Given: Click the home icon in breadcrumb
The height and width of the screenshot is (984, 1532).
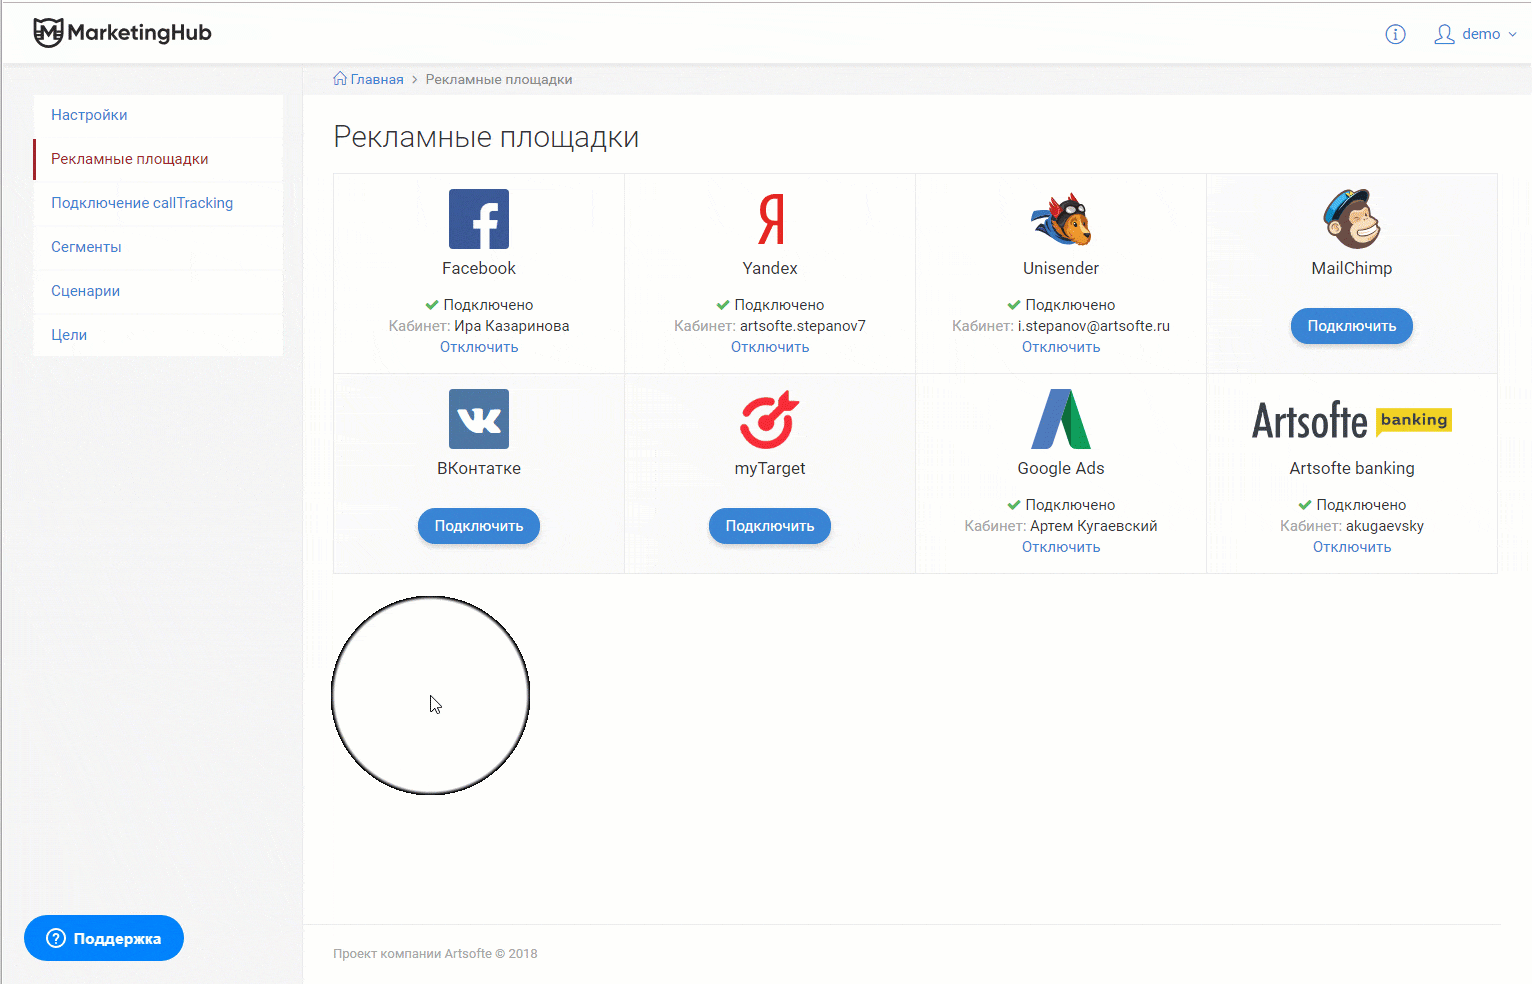Looking at the screenshot, I should tap(340, 79).
